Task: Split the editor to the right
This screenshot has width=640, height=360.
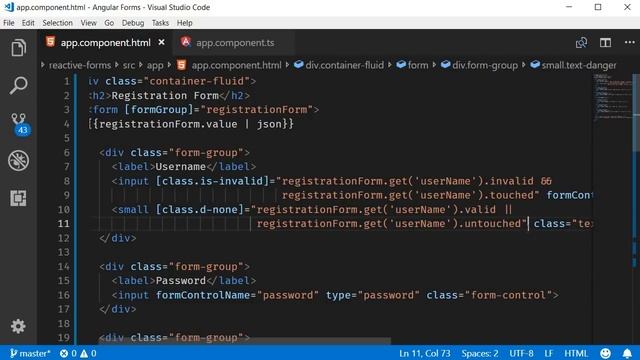Action: [605, 42]
